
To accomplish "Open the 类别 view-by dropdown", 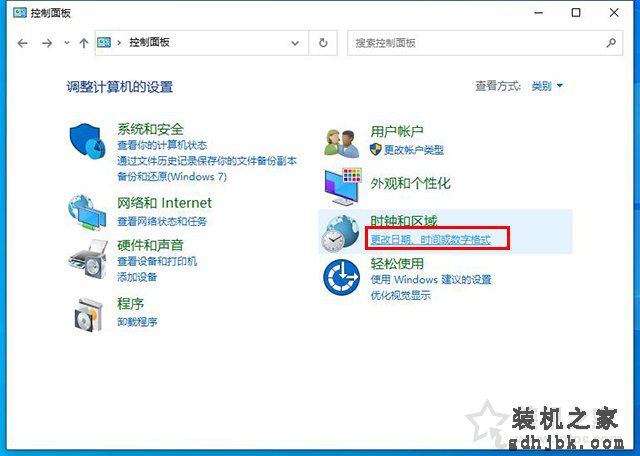I will [547, 86].
